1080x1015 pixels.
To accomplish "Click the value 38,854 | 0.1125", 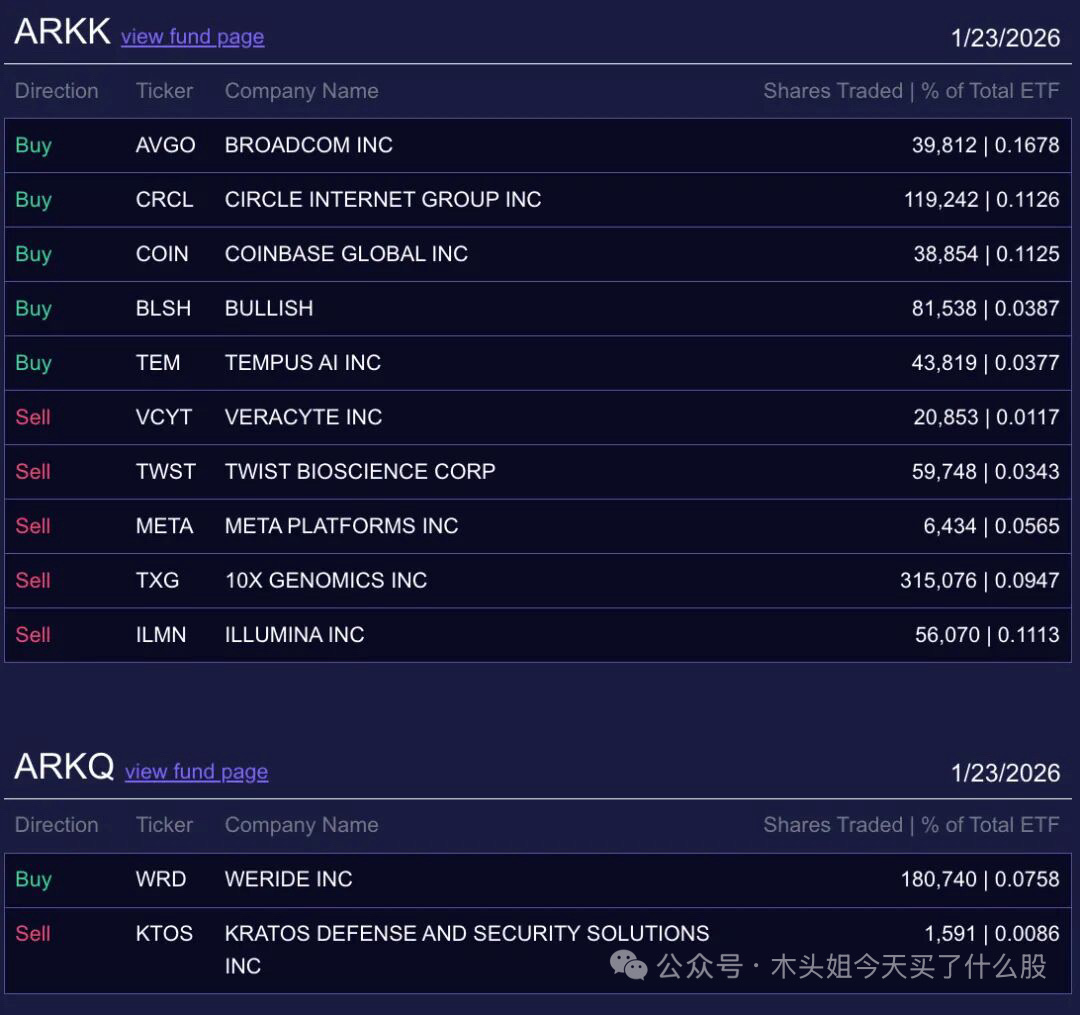I will tap(987, 254).
